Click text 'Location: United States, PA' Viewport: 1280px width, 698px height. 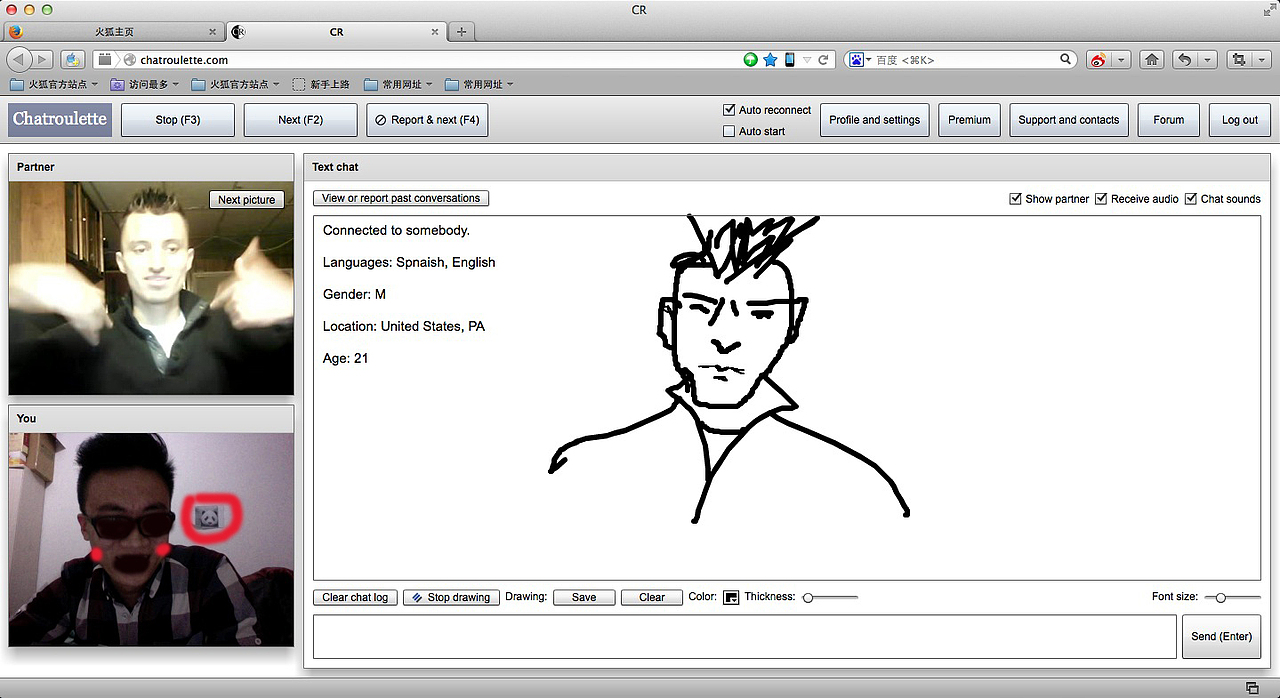tap(404, 326)
